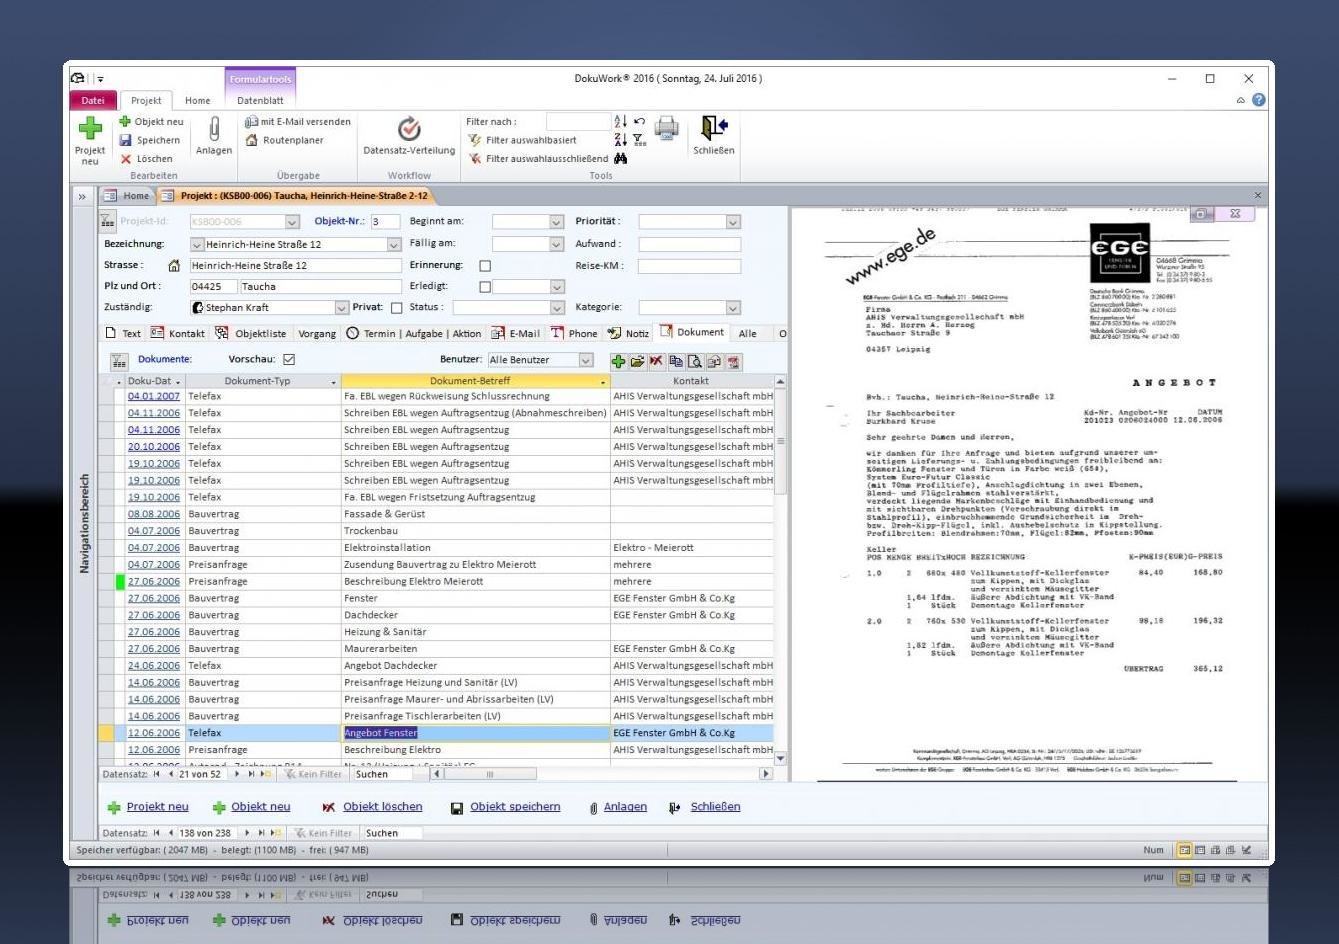Expand the navigation pane with the double chevron
The height and width of the screenshot is (944, 1339).
[83, 196]
